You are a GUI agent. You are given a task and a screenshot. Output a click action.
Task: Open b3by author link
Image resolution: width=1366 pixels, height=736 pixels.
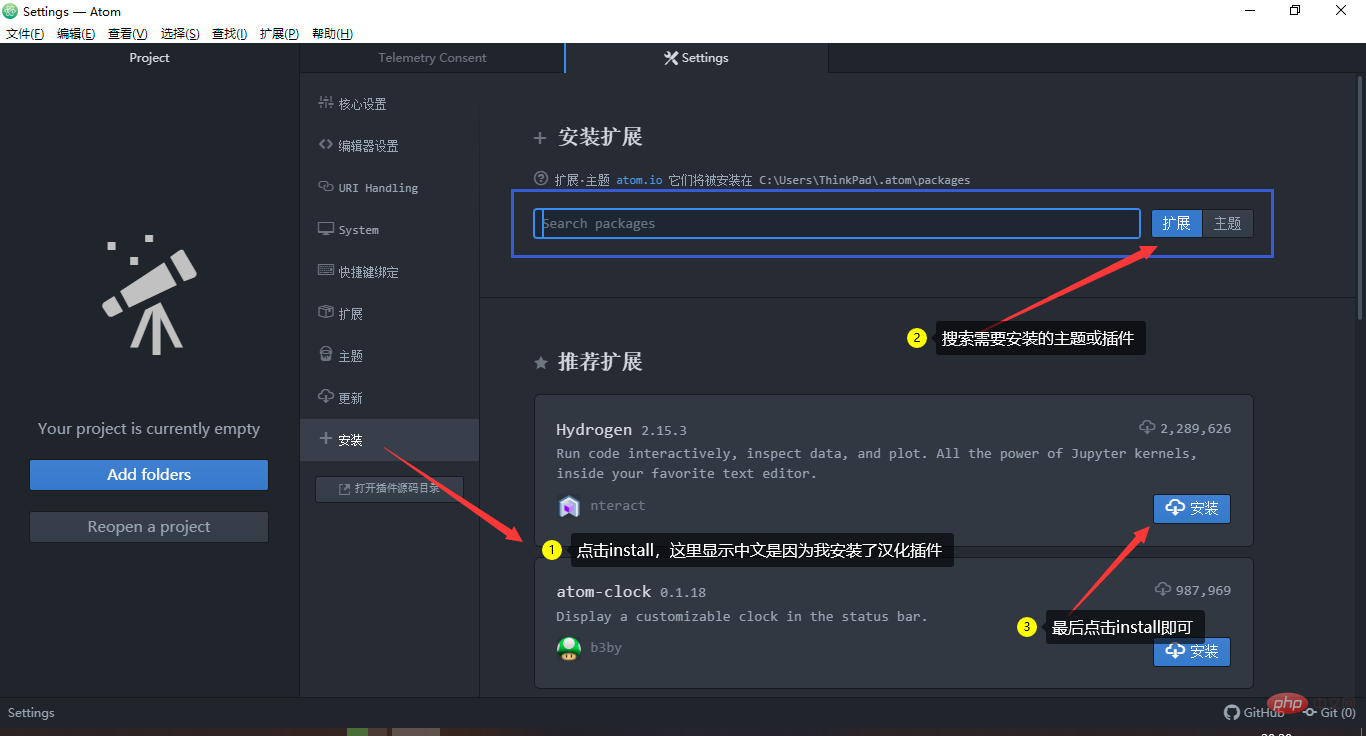[606, 648]
